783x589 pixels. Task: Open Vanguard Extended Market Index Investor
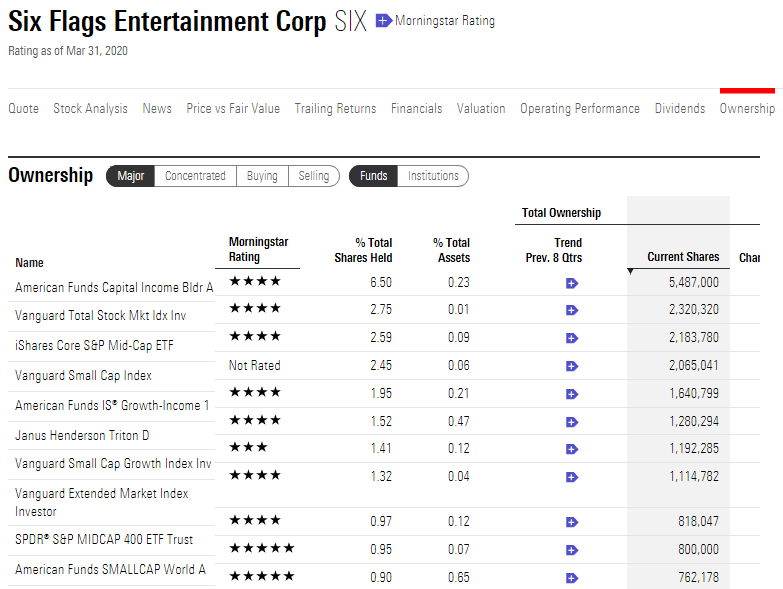coord(101,502)
